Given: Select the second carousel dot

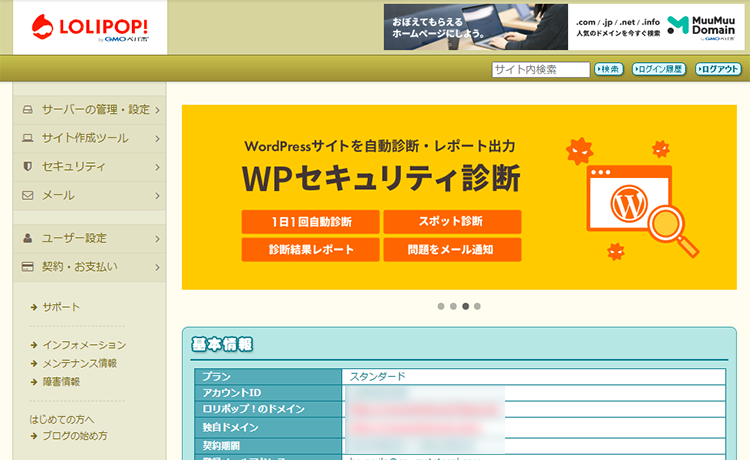Looking at the screenshot, I should pos(453,306).
